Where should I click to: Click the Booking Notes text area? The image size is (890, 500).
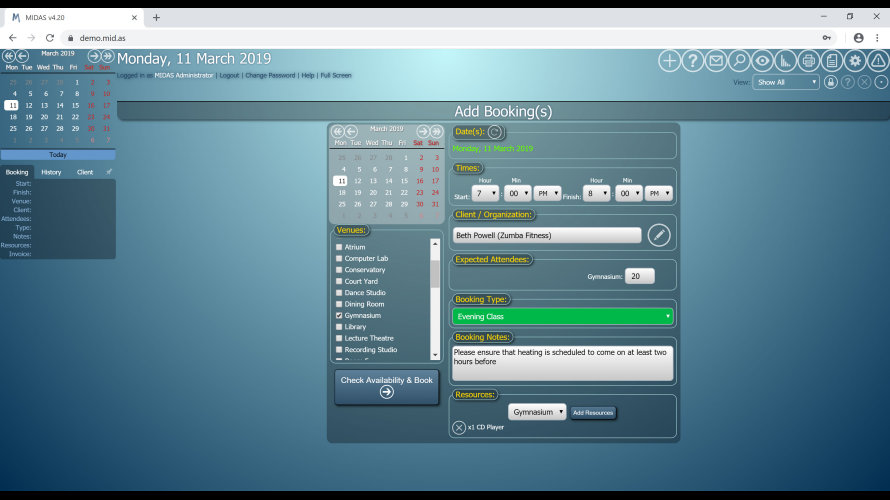pyautogui.click(x=562, y=363)
